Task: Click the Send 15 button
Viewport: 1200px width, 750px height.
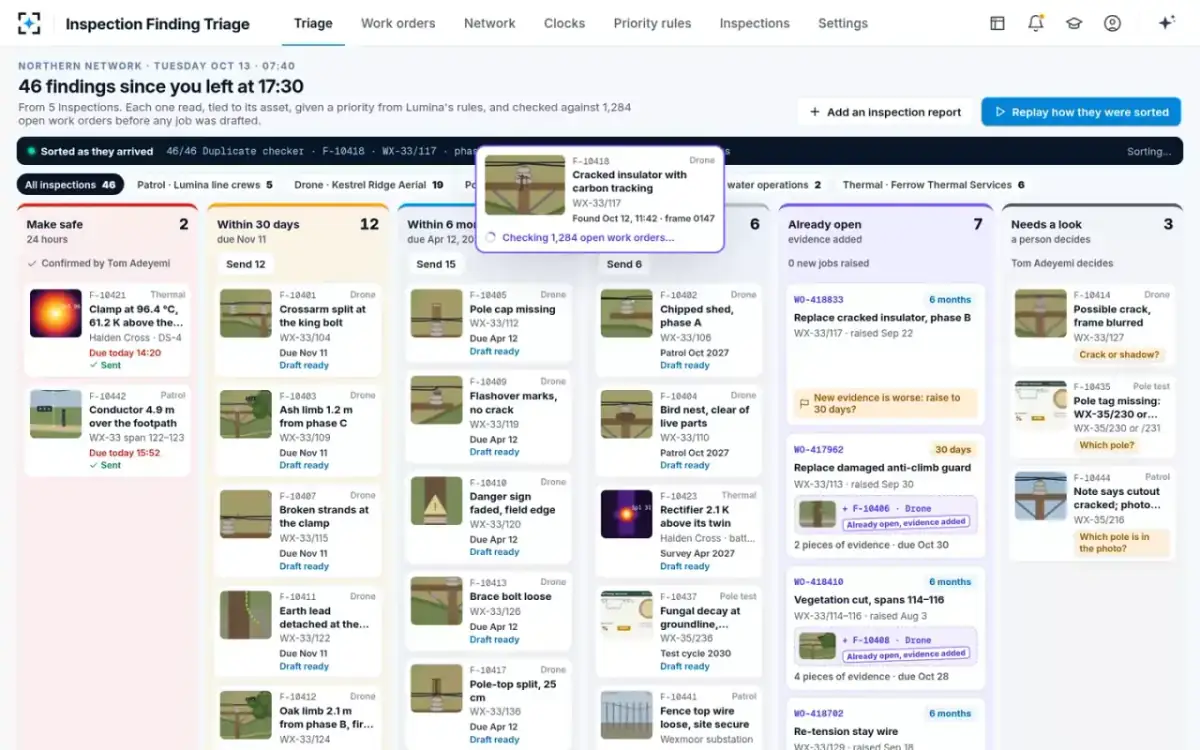Action: [436, 264]
